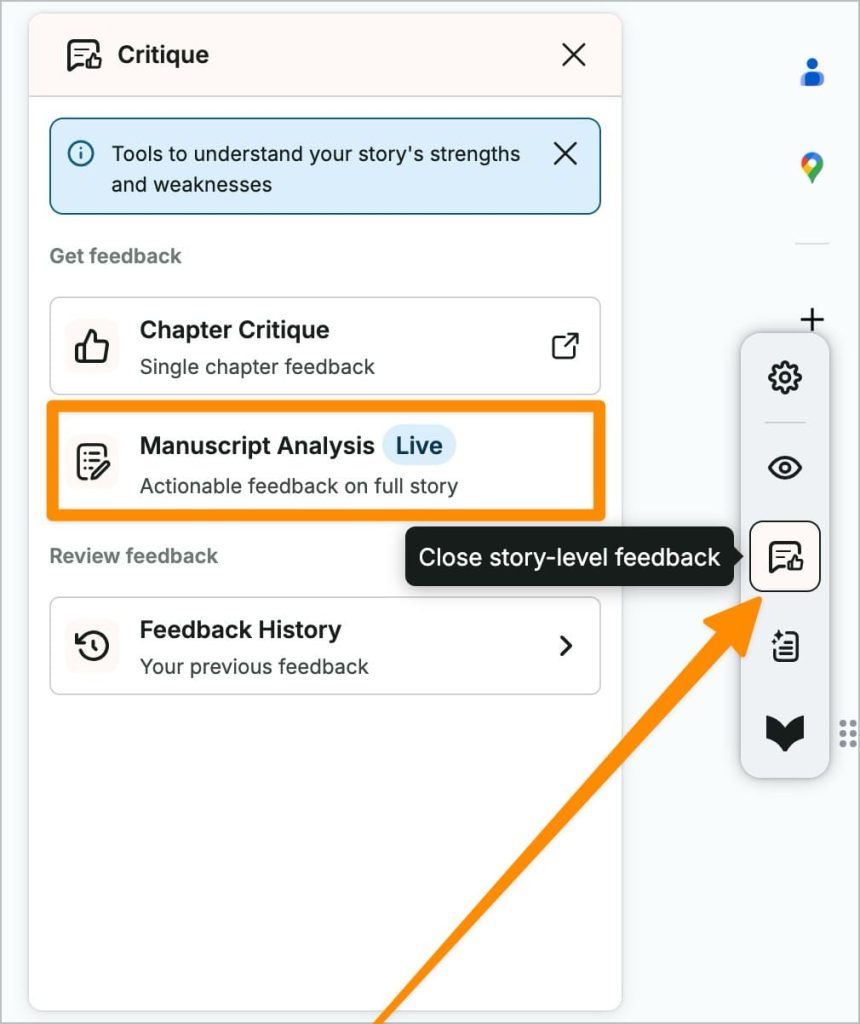Screen dimensions: 860x1024
Task: Dismiss the blue info banner
Action: 565,154
